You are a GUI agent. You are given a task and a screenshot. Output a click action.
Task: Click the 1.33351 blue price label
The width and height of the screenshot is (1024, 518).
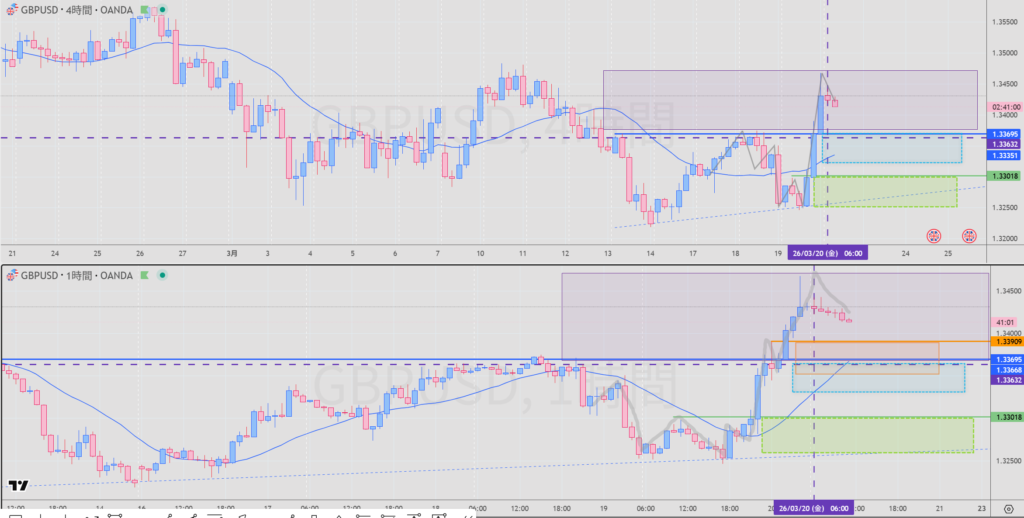tap(1005, 155)
